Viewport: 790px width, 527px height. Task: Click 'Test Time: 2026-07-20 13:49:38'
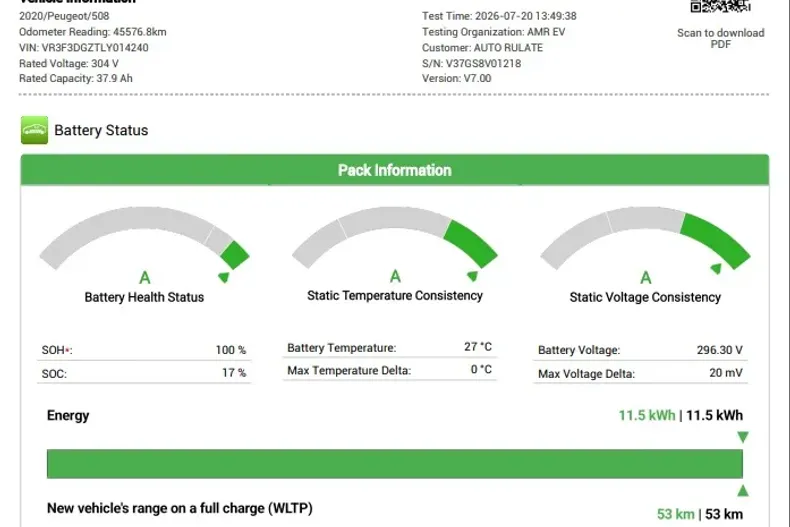click(499, 16)
